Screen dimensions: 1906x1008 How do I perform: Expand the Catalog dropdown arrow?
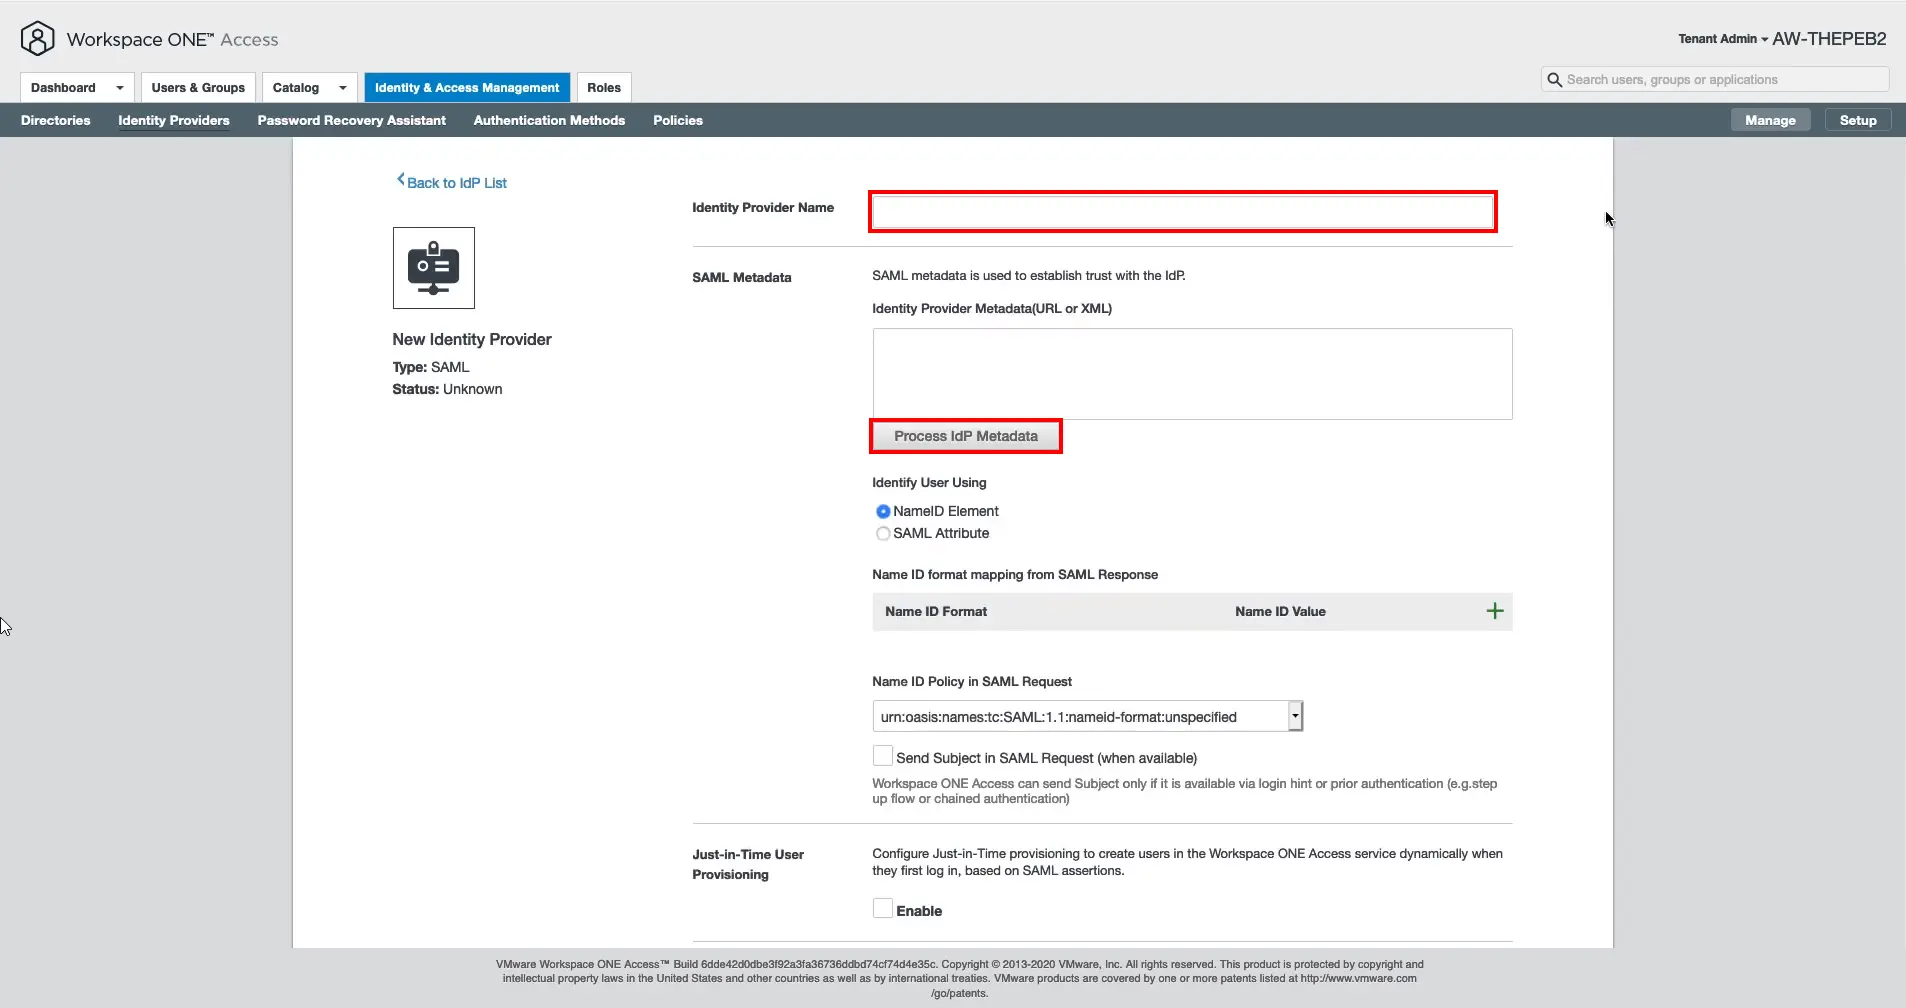coord(343,88)
